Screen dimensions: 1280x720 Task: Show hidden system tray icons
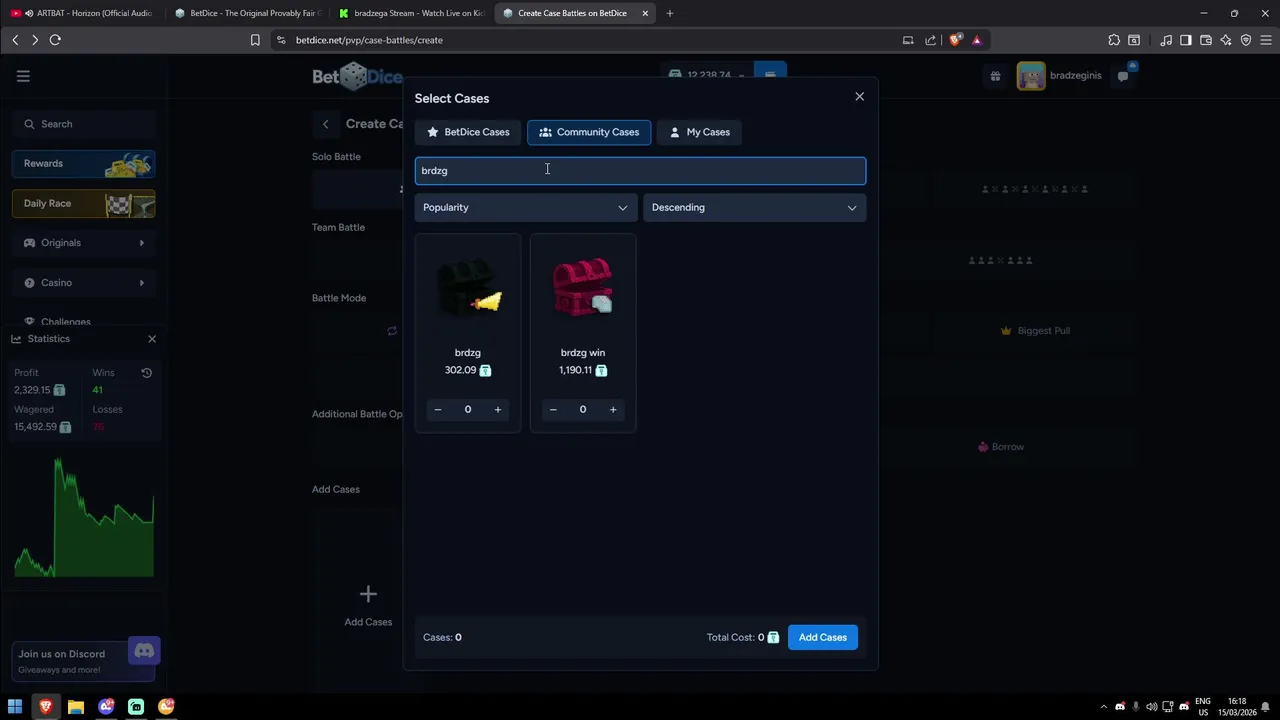pos(1104,707)
